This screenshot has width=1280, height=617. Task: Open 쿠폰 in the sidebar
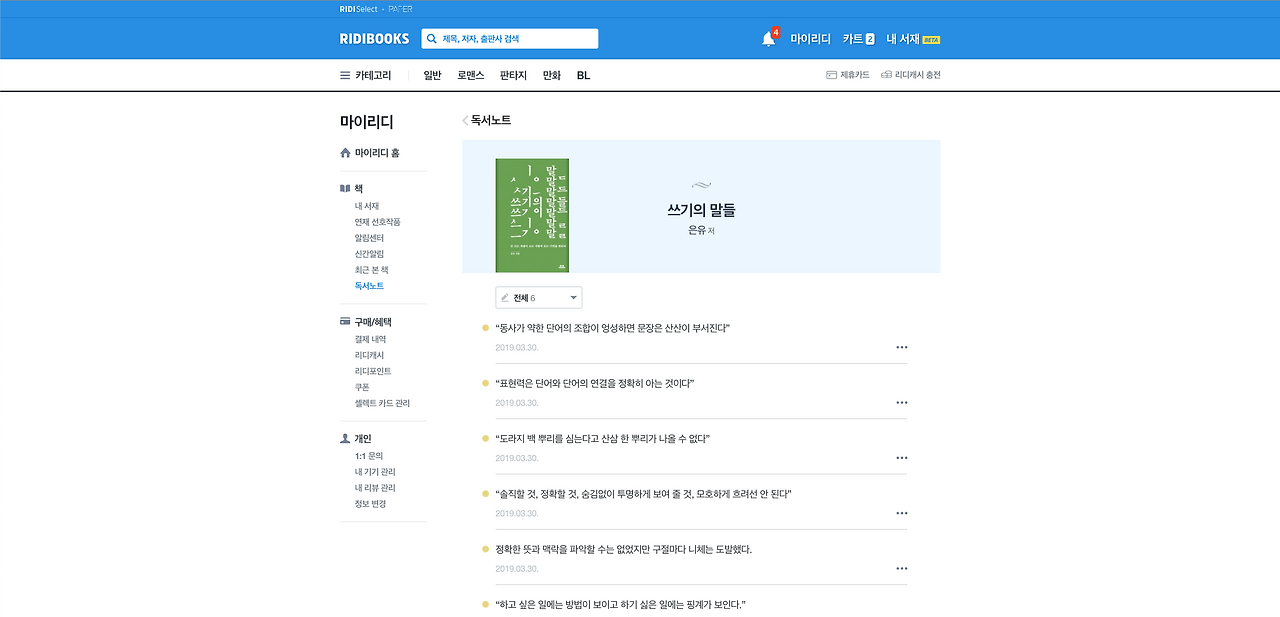(362, 388)
